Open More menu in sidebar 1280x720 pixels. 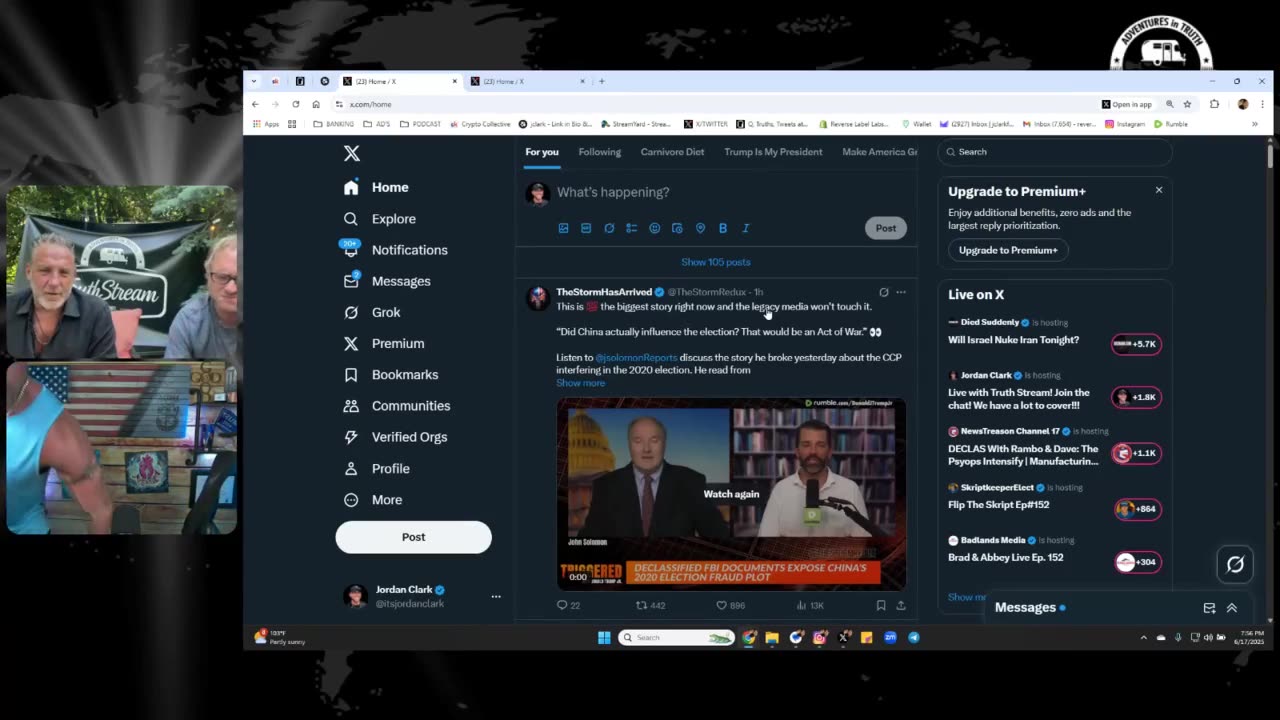coord(373,500)
